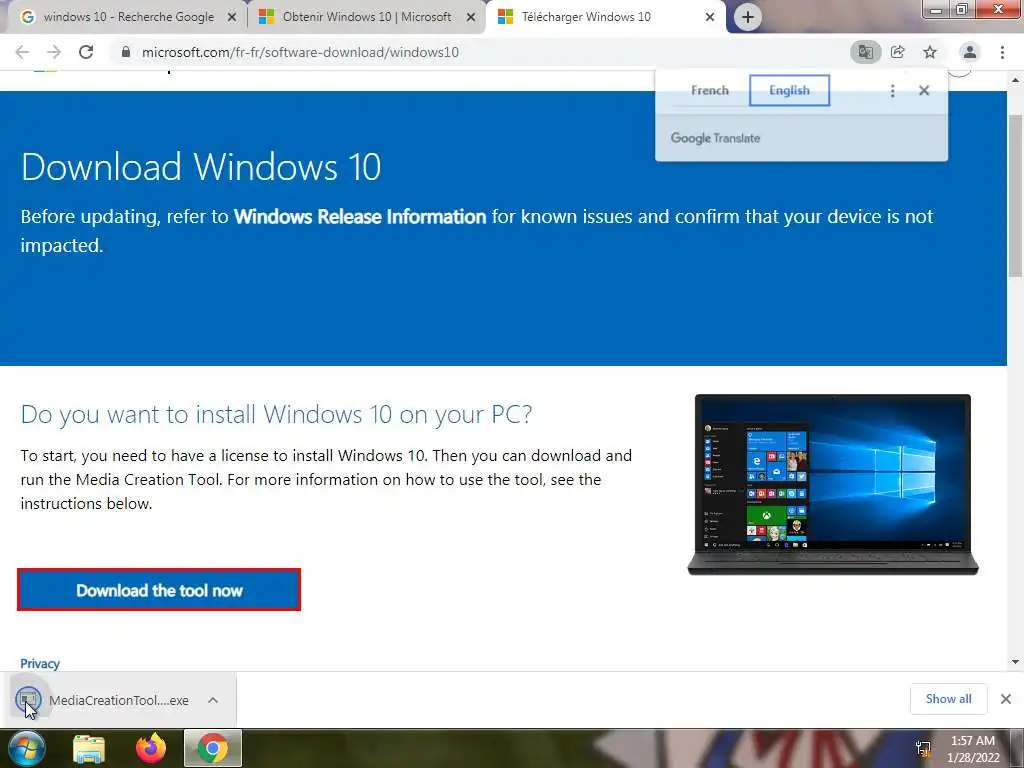
Task: Switch to 'Obtenir Windows 10 | Microsoft' tab
Action: click(x=366, y=17)
